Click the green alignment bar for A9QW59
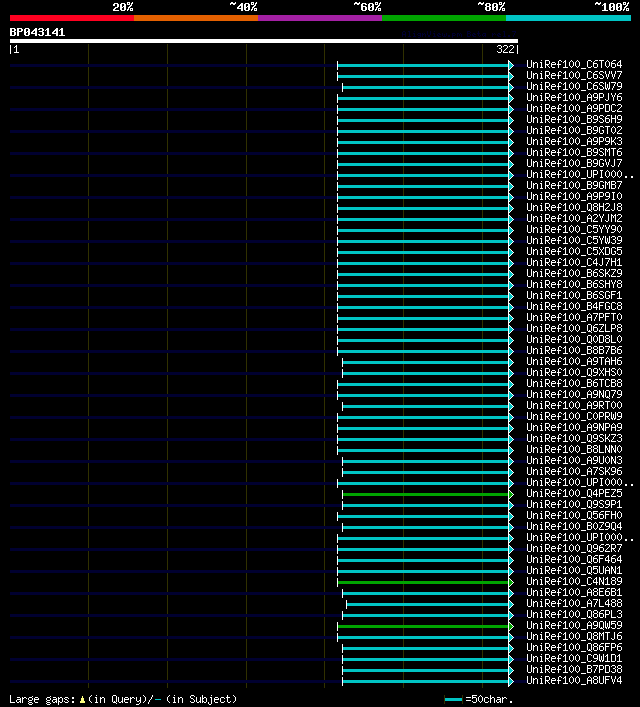The image size is (640, 707). coord(423,626)
